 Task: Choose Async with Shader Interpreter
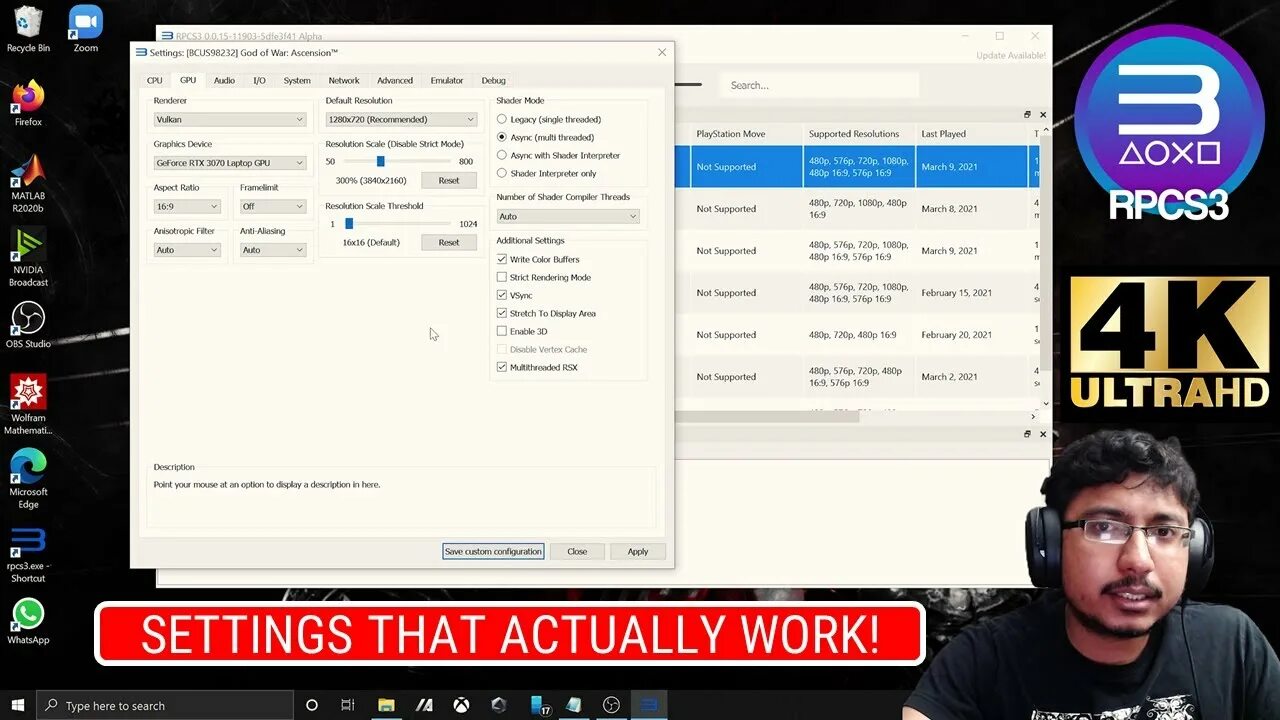coord(559,155)
